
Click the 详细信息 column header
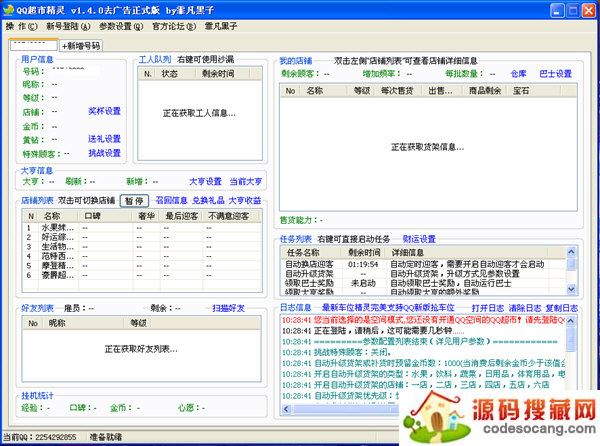pyautogui.click(x=467, y=253)
